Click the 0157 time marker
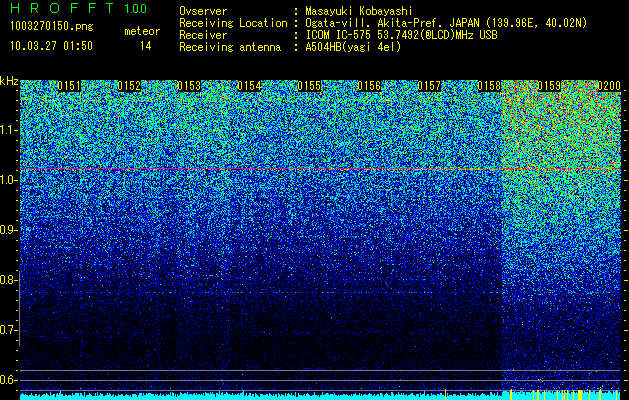 coord(429,86)
